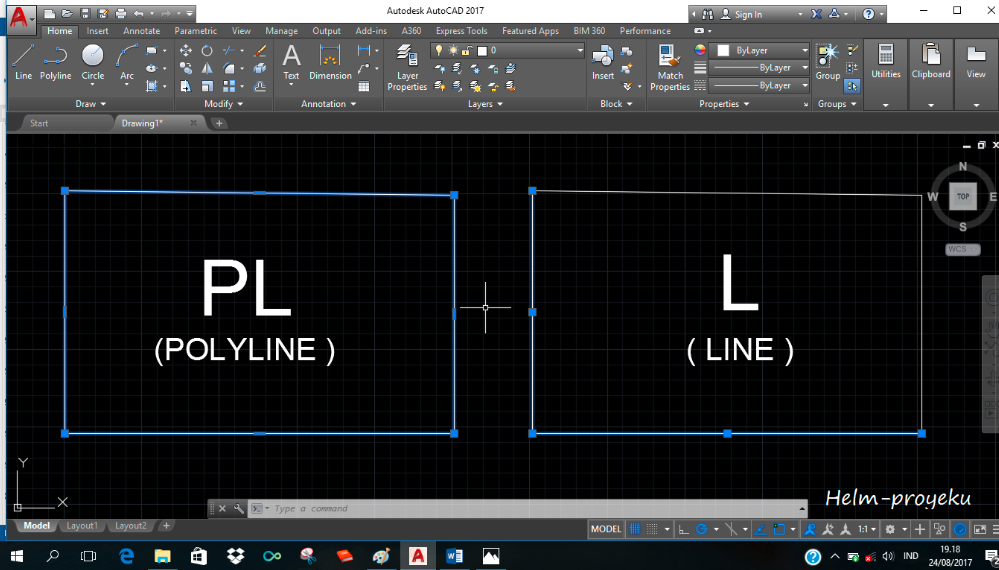Screen dimensions: 999x570
Task: Click the Move tool in Modify panel
Action: pos(186,50)
